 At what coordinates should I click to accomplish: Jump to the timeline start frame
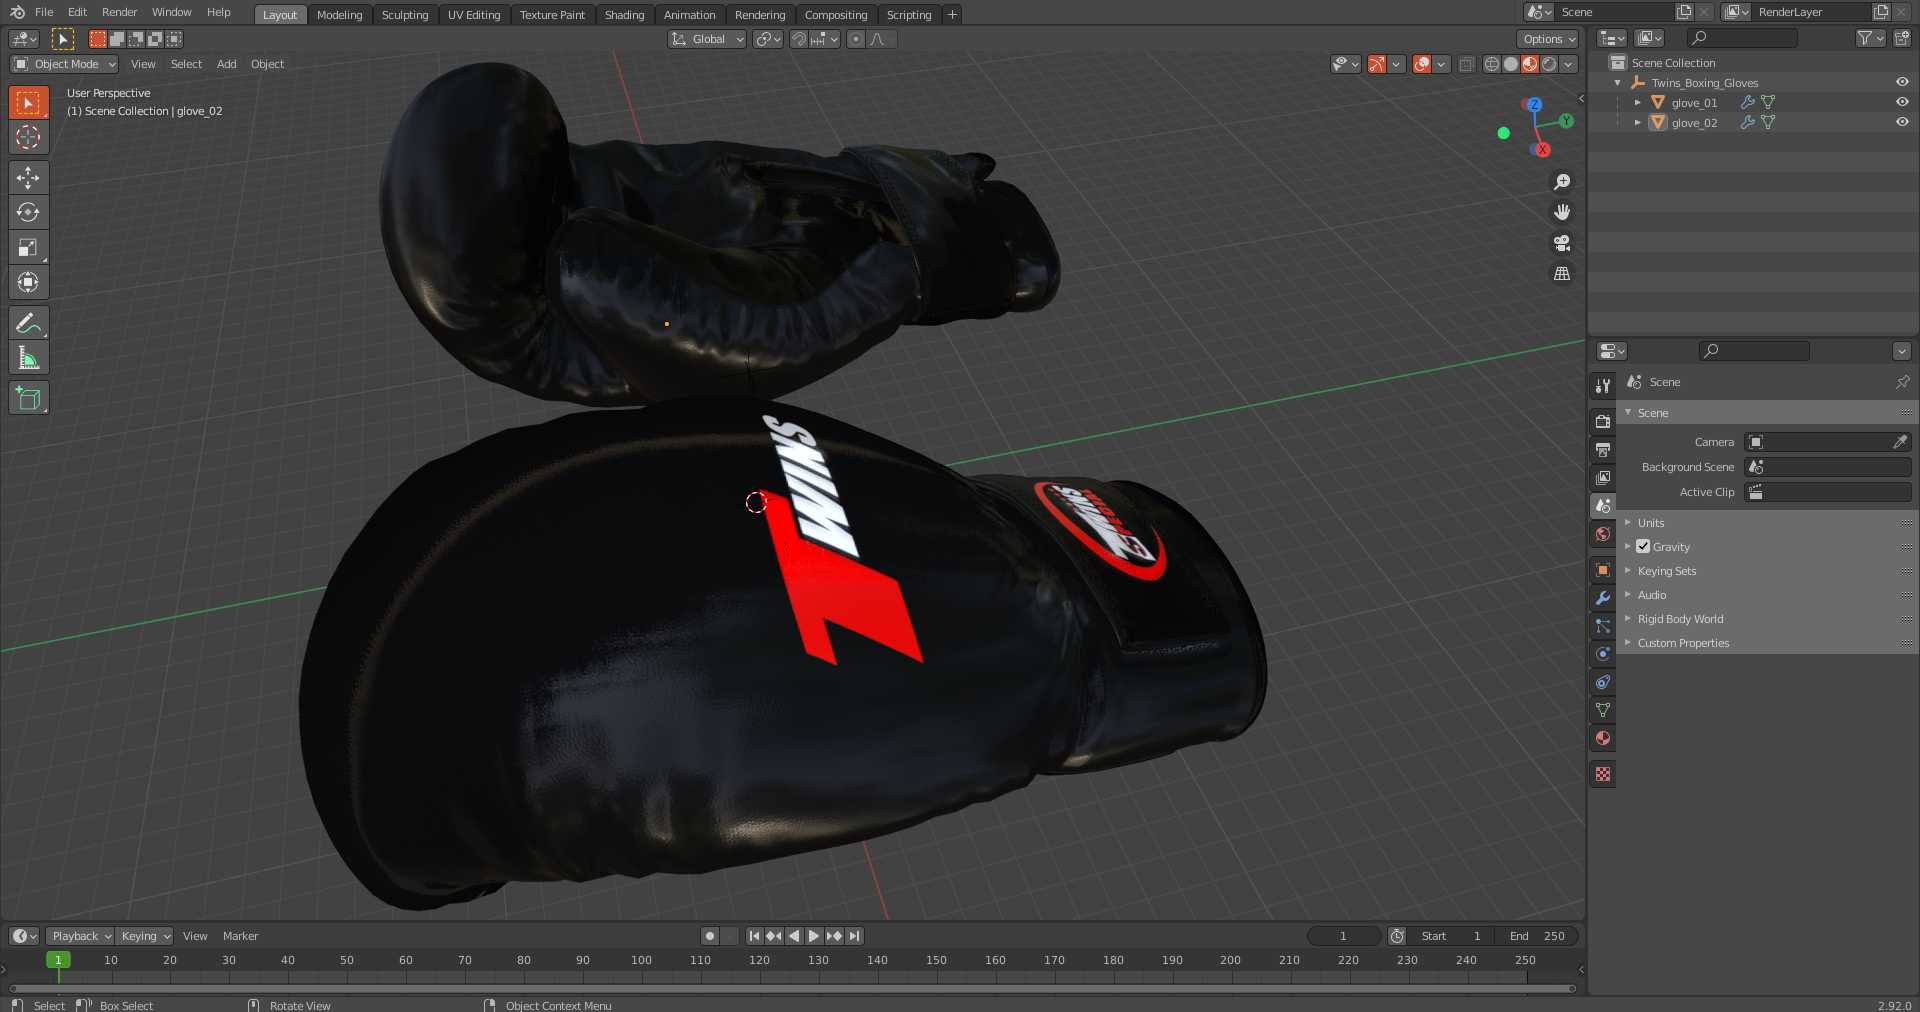point(754,936)
